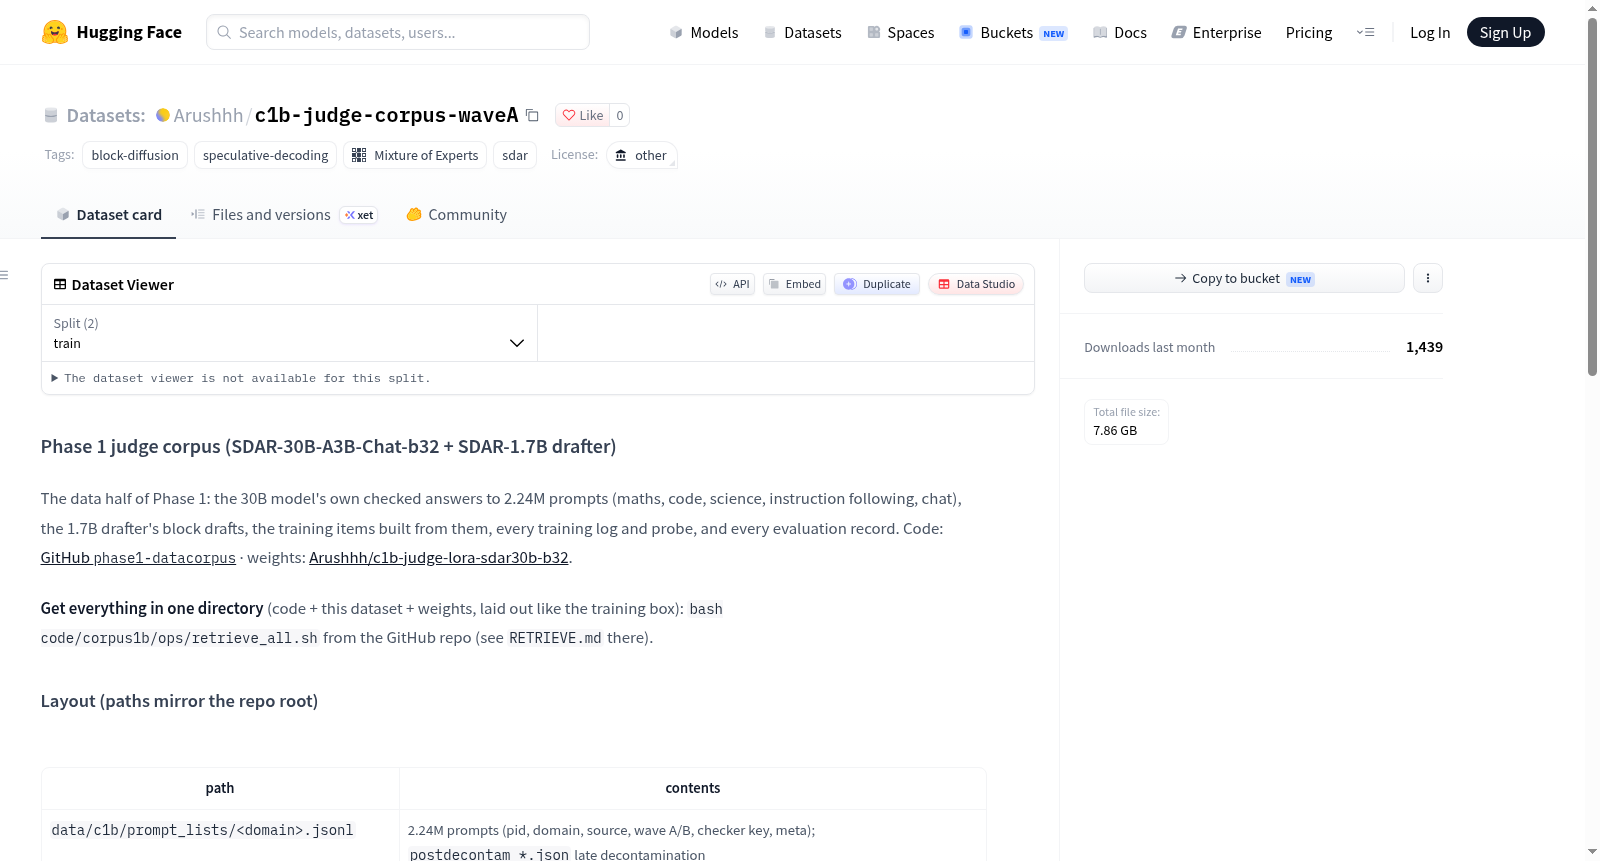This screenshot has width=1600, height=861.
Task: Click the 7.86 GB total file size value
Action: (1115, 431)
